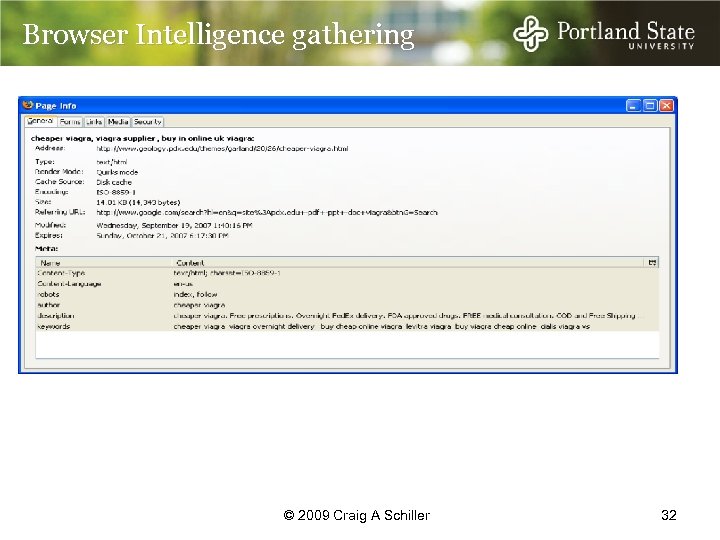720x540 pixels.
Task: Sort Meta table by Content column header
Action: (x=409, y=263)
